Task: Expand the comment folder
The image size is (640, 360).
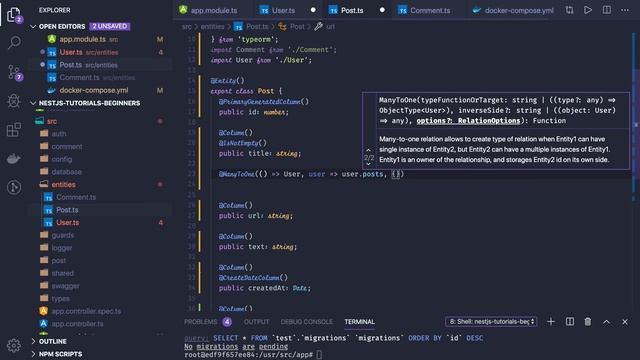Action: 100,147
